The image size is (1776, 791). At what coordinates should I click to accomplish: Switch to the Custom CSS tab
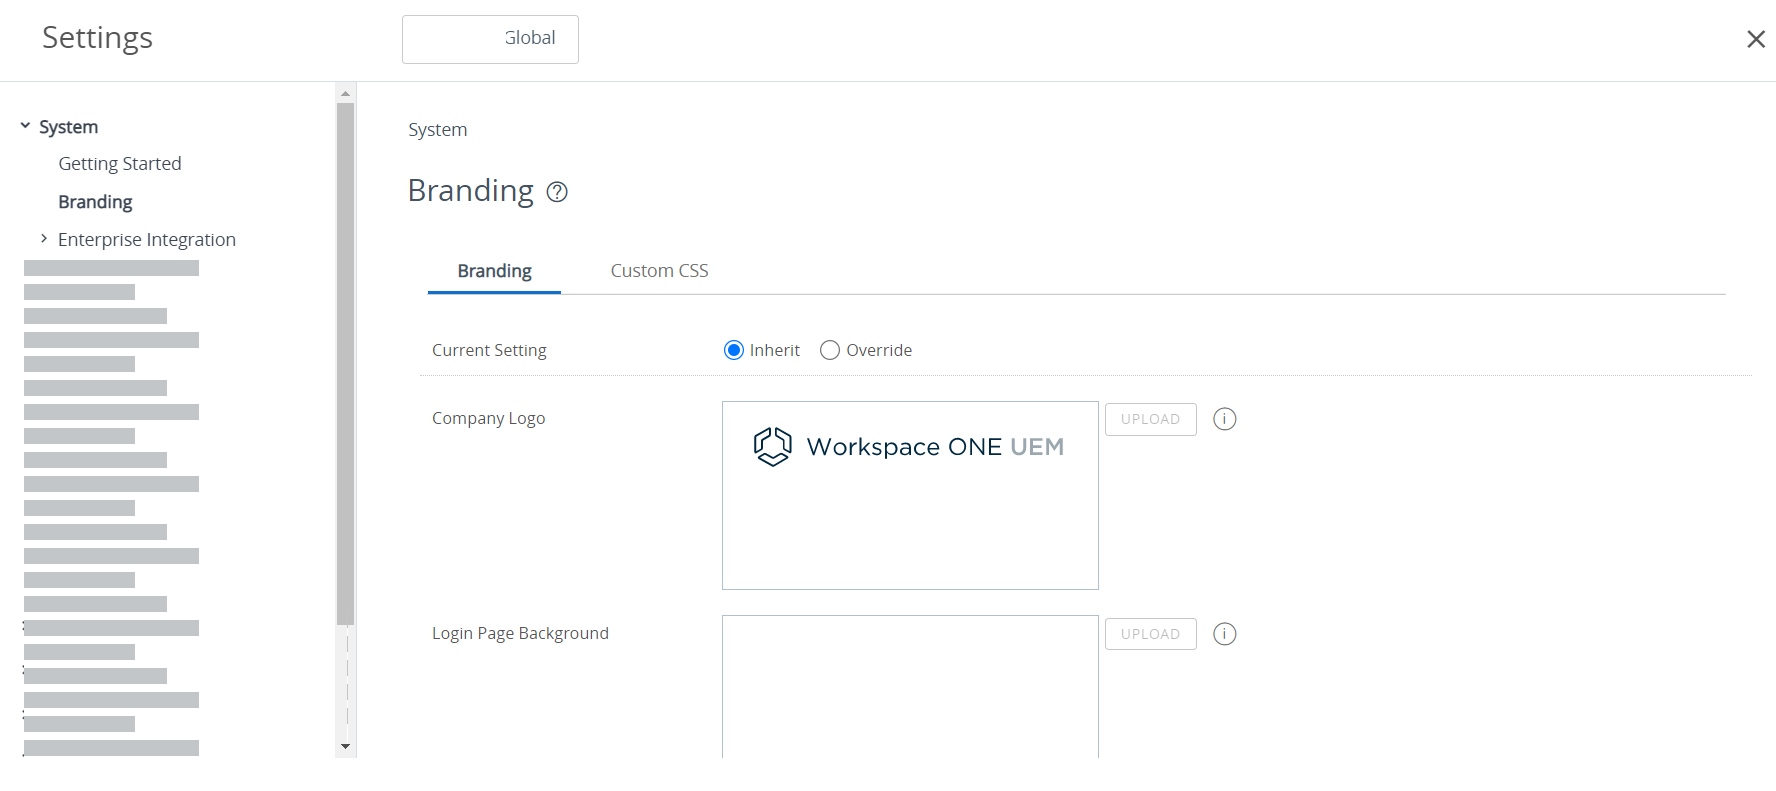[x=659, y=271]
